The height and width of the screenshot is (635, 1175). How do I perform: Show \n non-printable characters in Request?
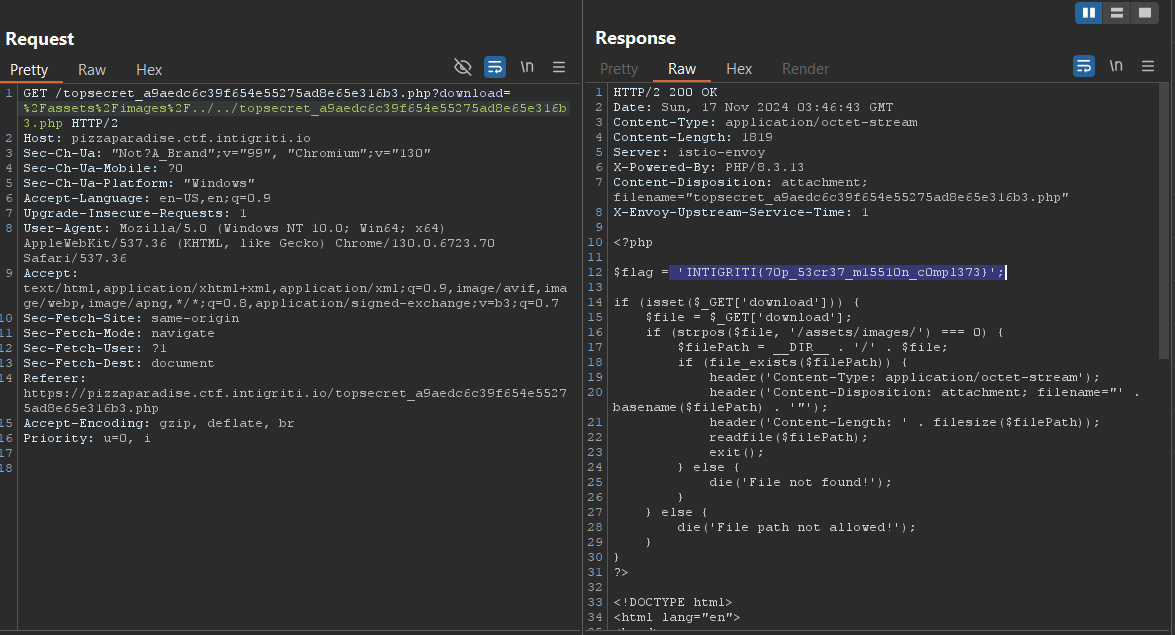527,67
